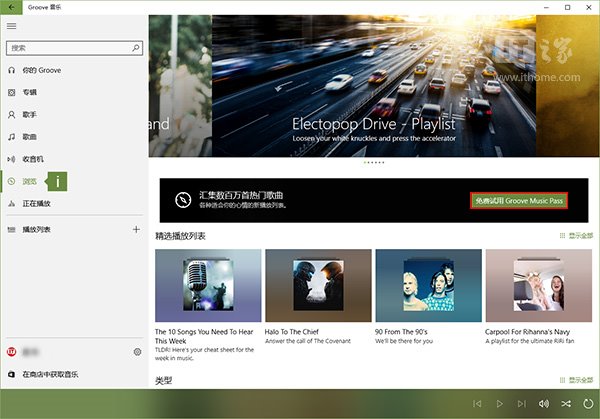Image resolution: width=600 pixels, height=419 pixels.
Task: Select 专辑 (Albums) in sidebar
Action: coord(30,92)
